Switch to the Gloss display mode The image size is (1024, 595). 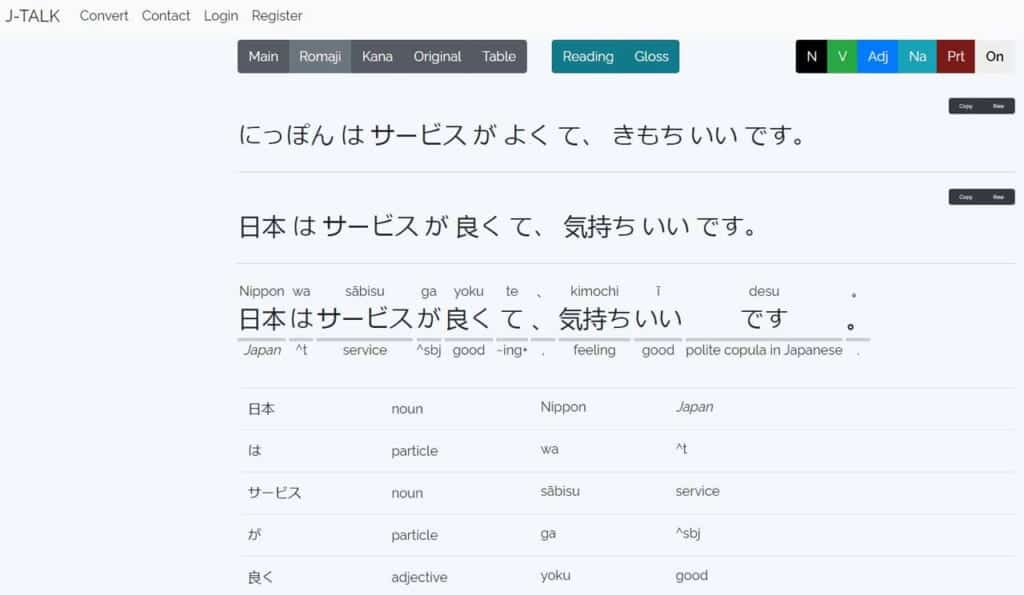651,57
